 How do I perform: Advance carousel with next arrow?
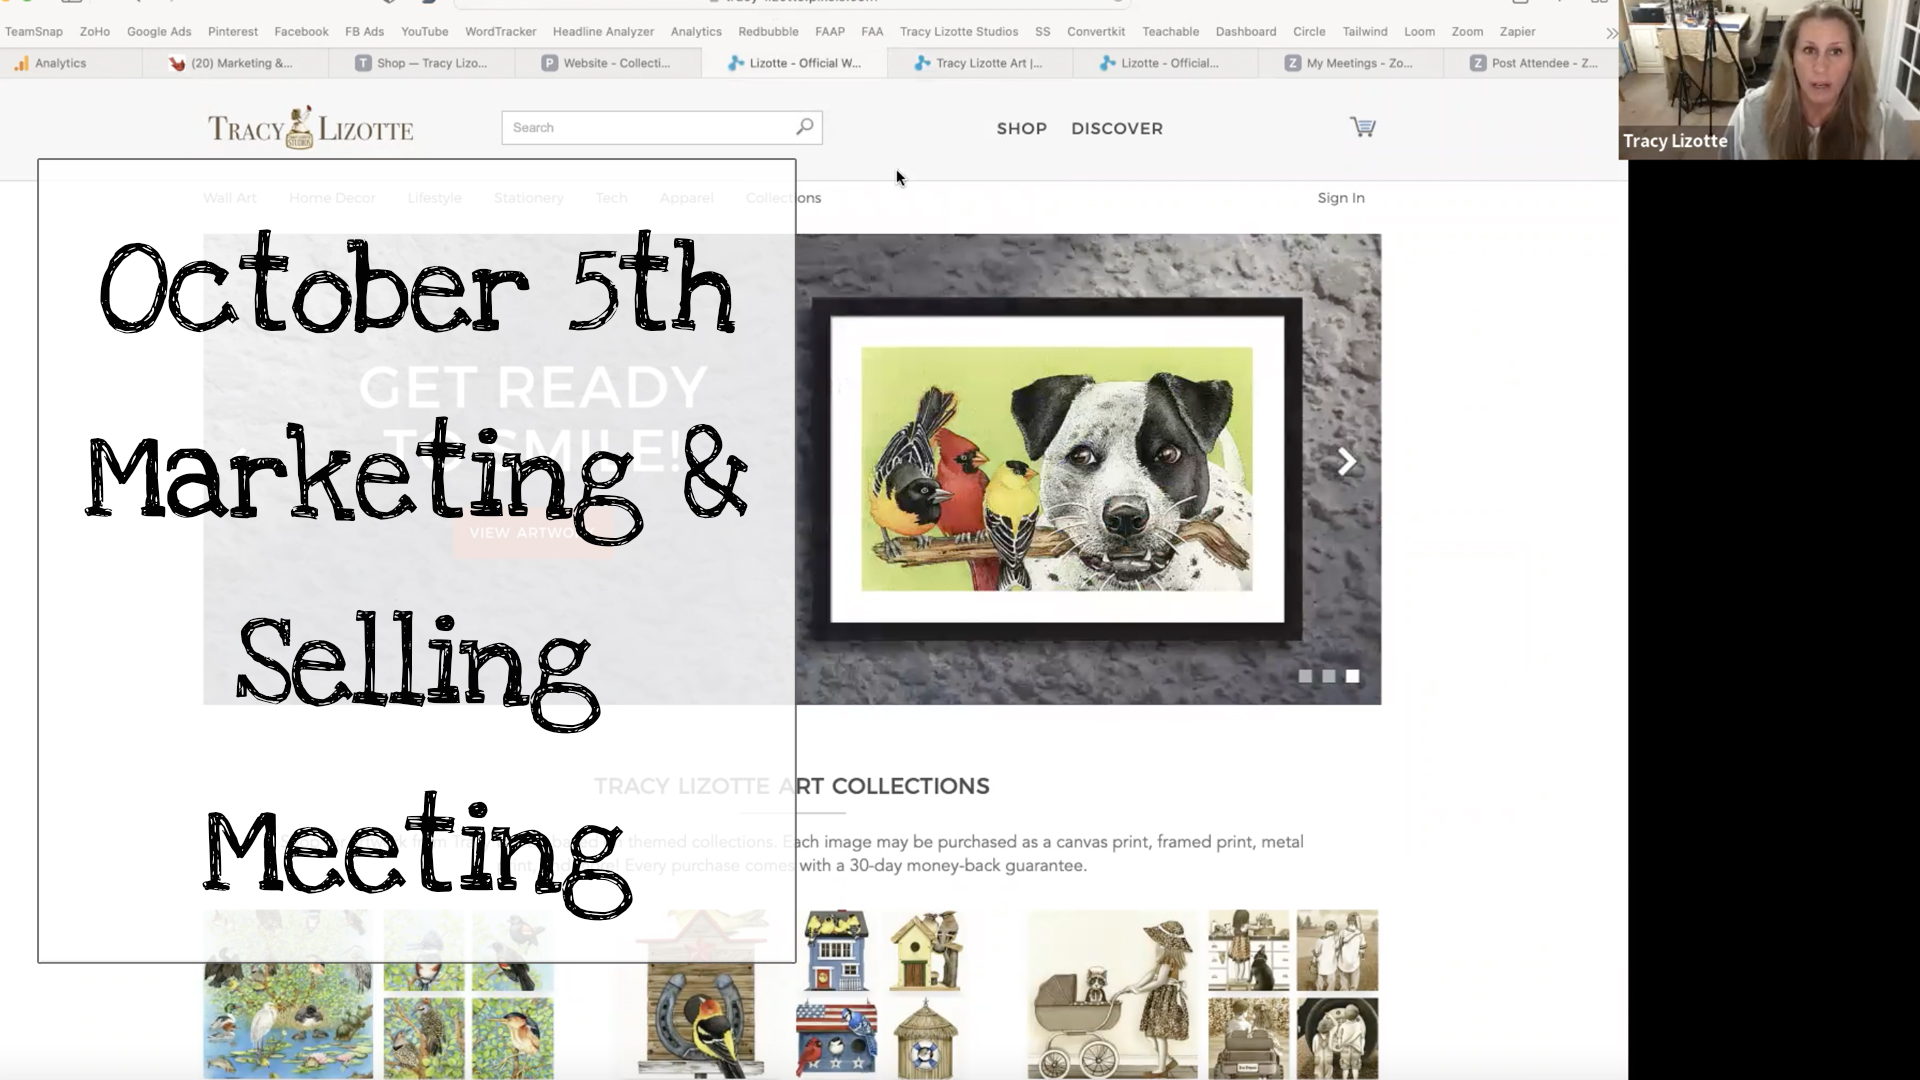pyautogui.click(x=1346, y=461)
